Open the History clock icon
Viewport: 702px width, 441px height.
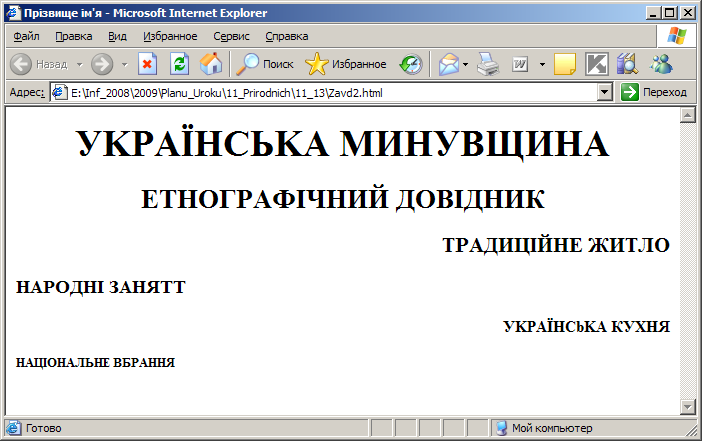coord(411,64)
